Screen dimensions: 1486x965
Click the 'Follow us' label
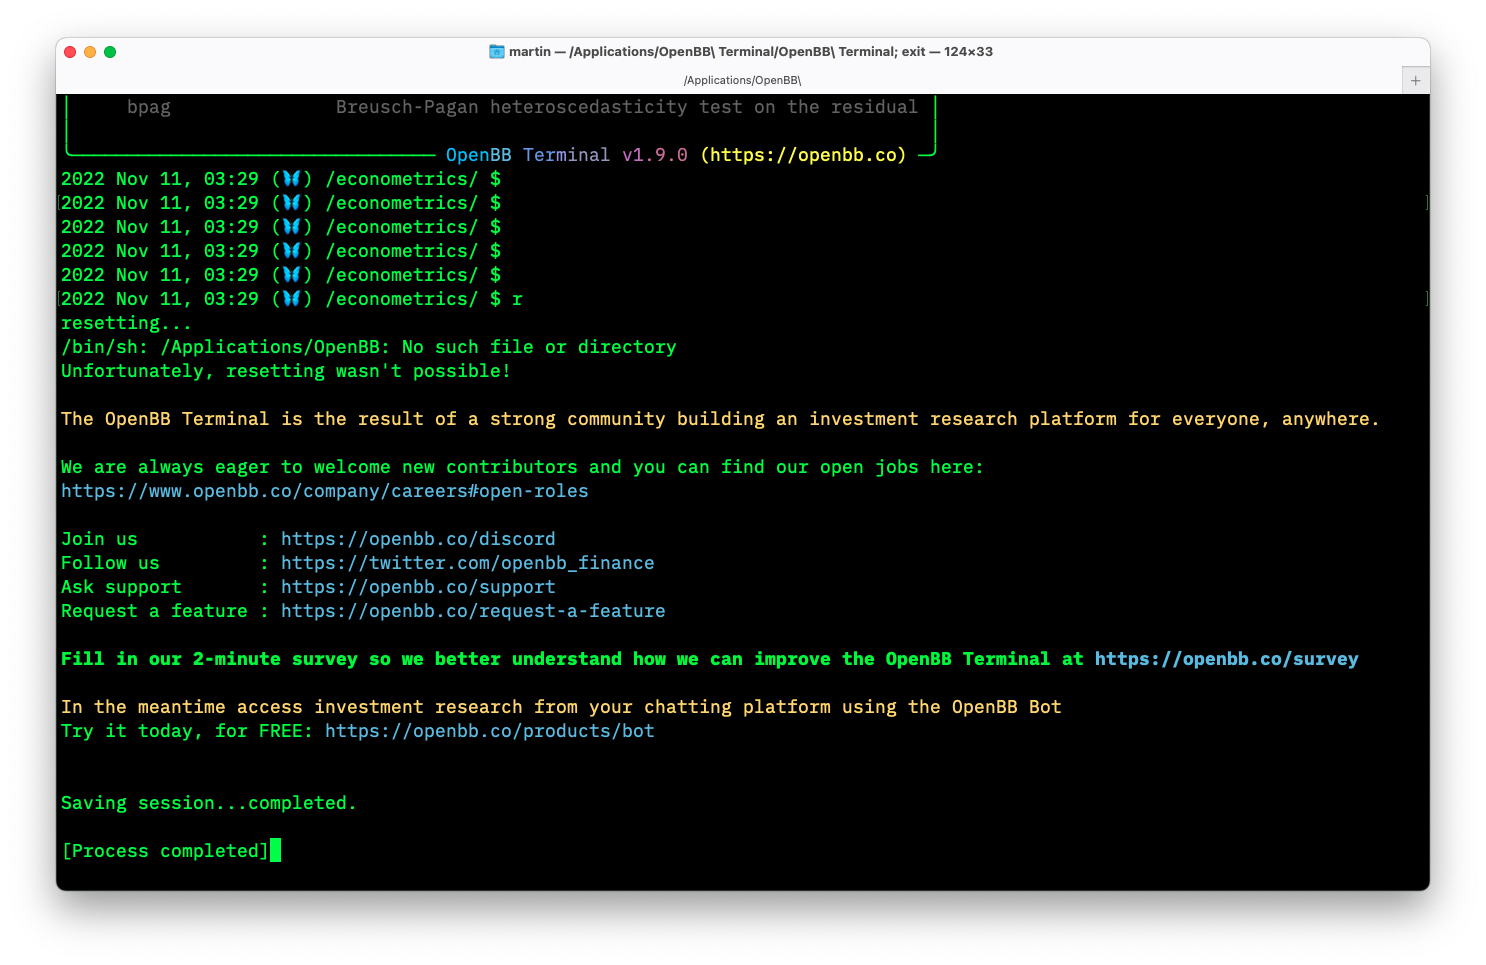coord(110,563)
